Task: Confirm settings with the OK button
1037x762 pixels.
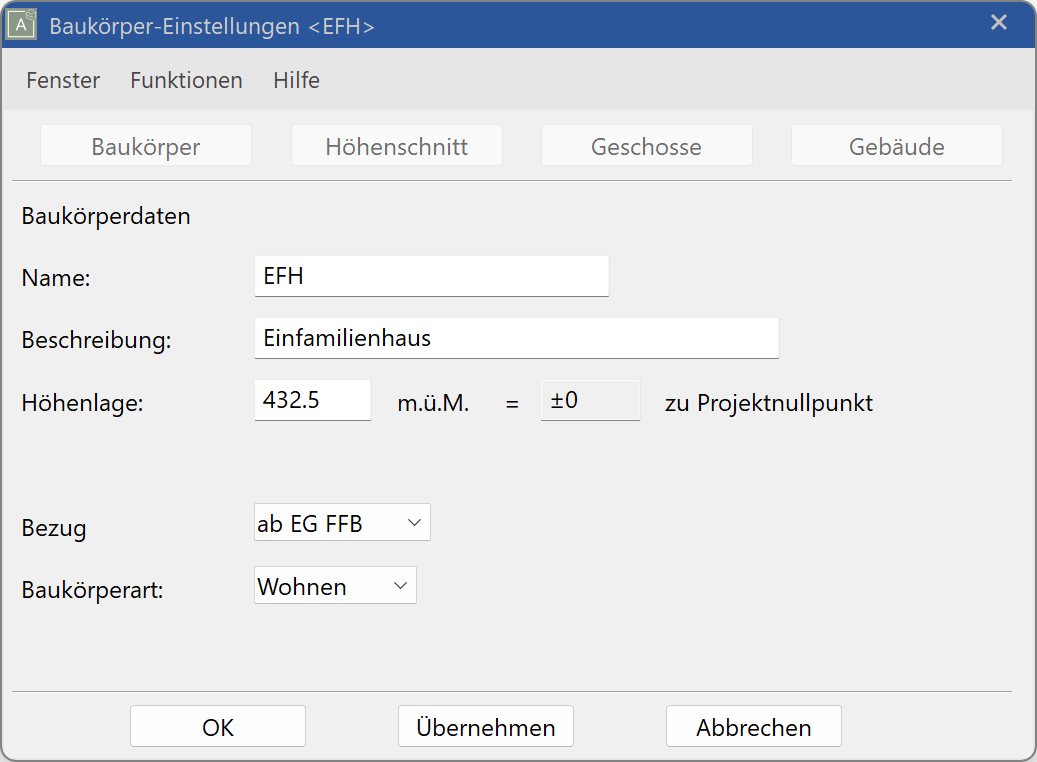Action: [x=218, y=727]
